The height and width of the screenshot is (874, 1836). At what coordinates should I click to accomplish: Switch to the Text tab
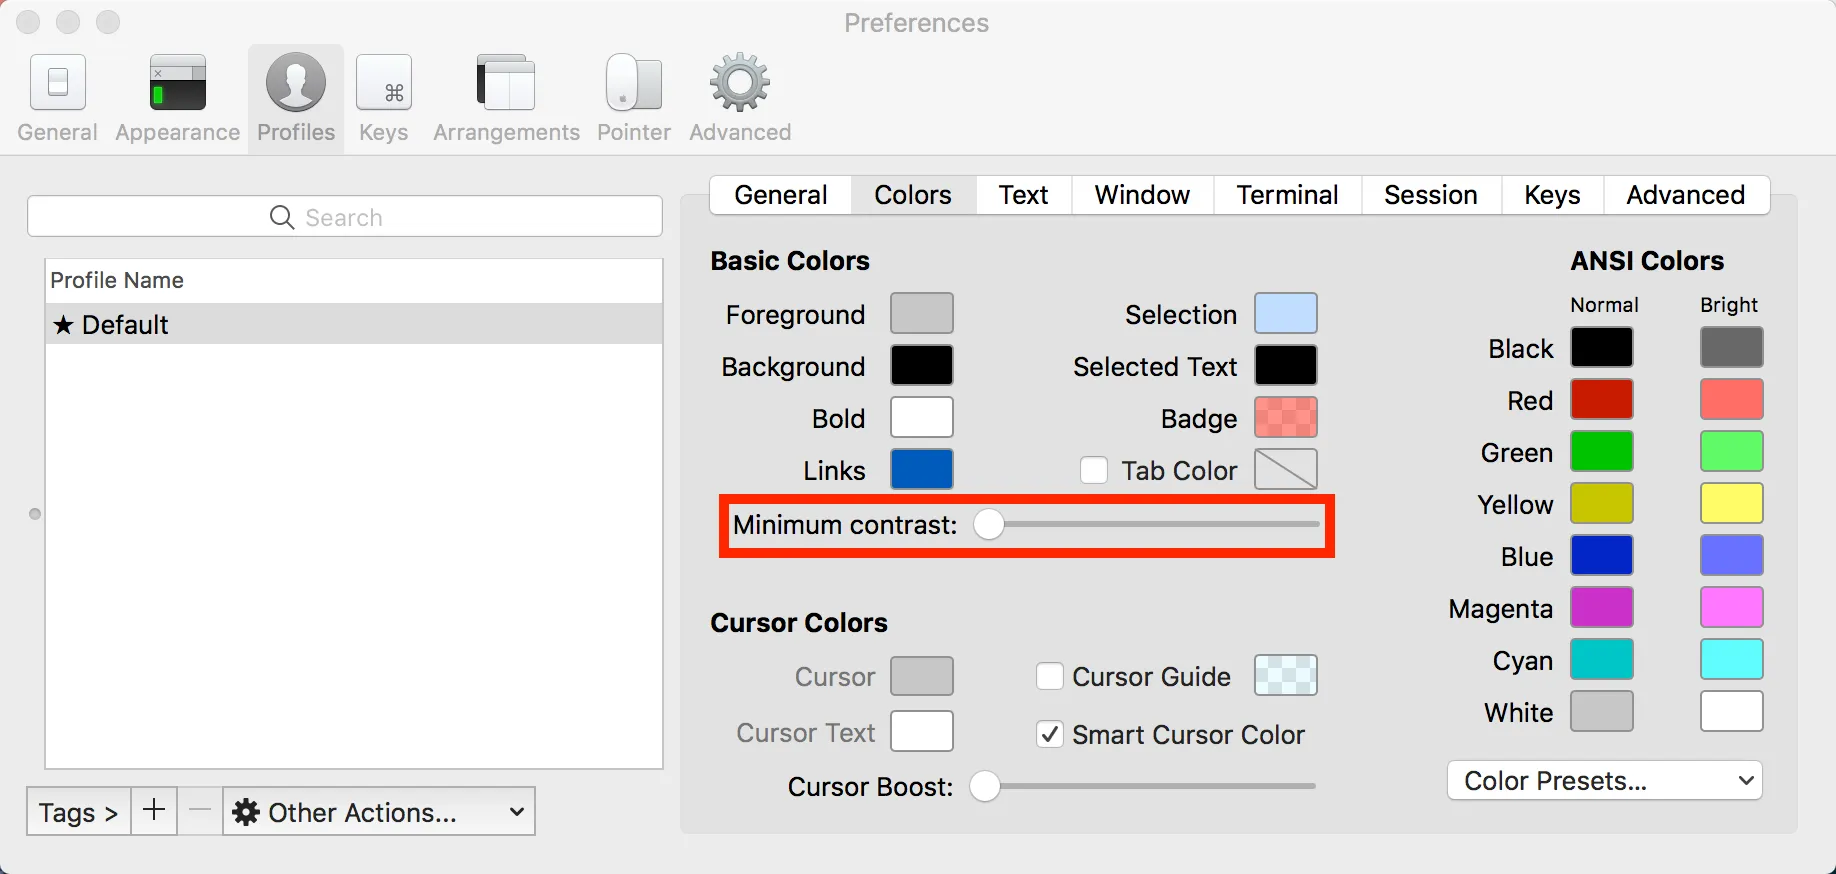[1023, 195]
